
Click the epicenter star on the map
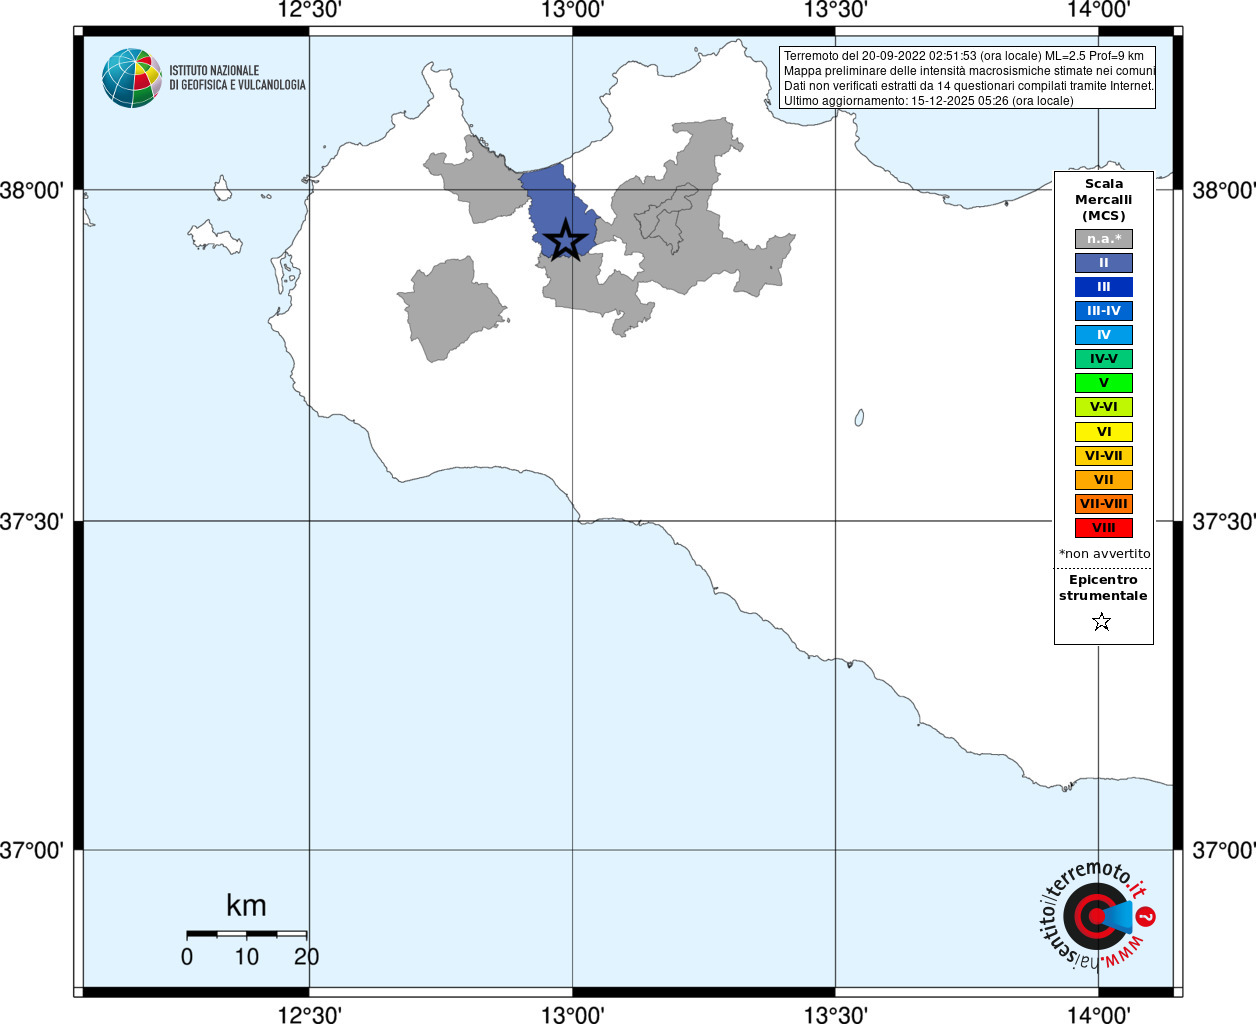coord(565,240)
